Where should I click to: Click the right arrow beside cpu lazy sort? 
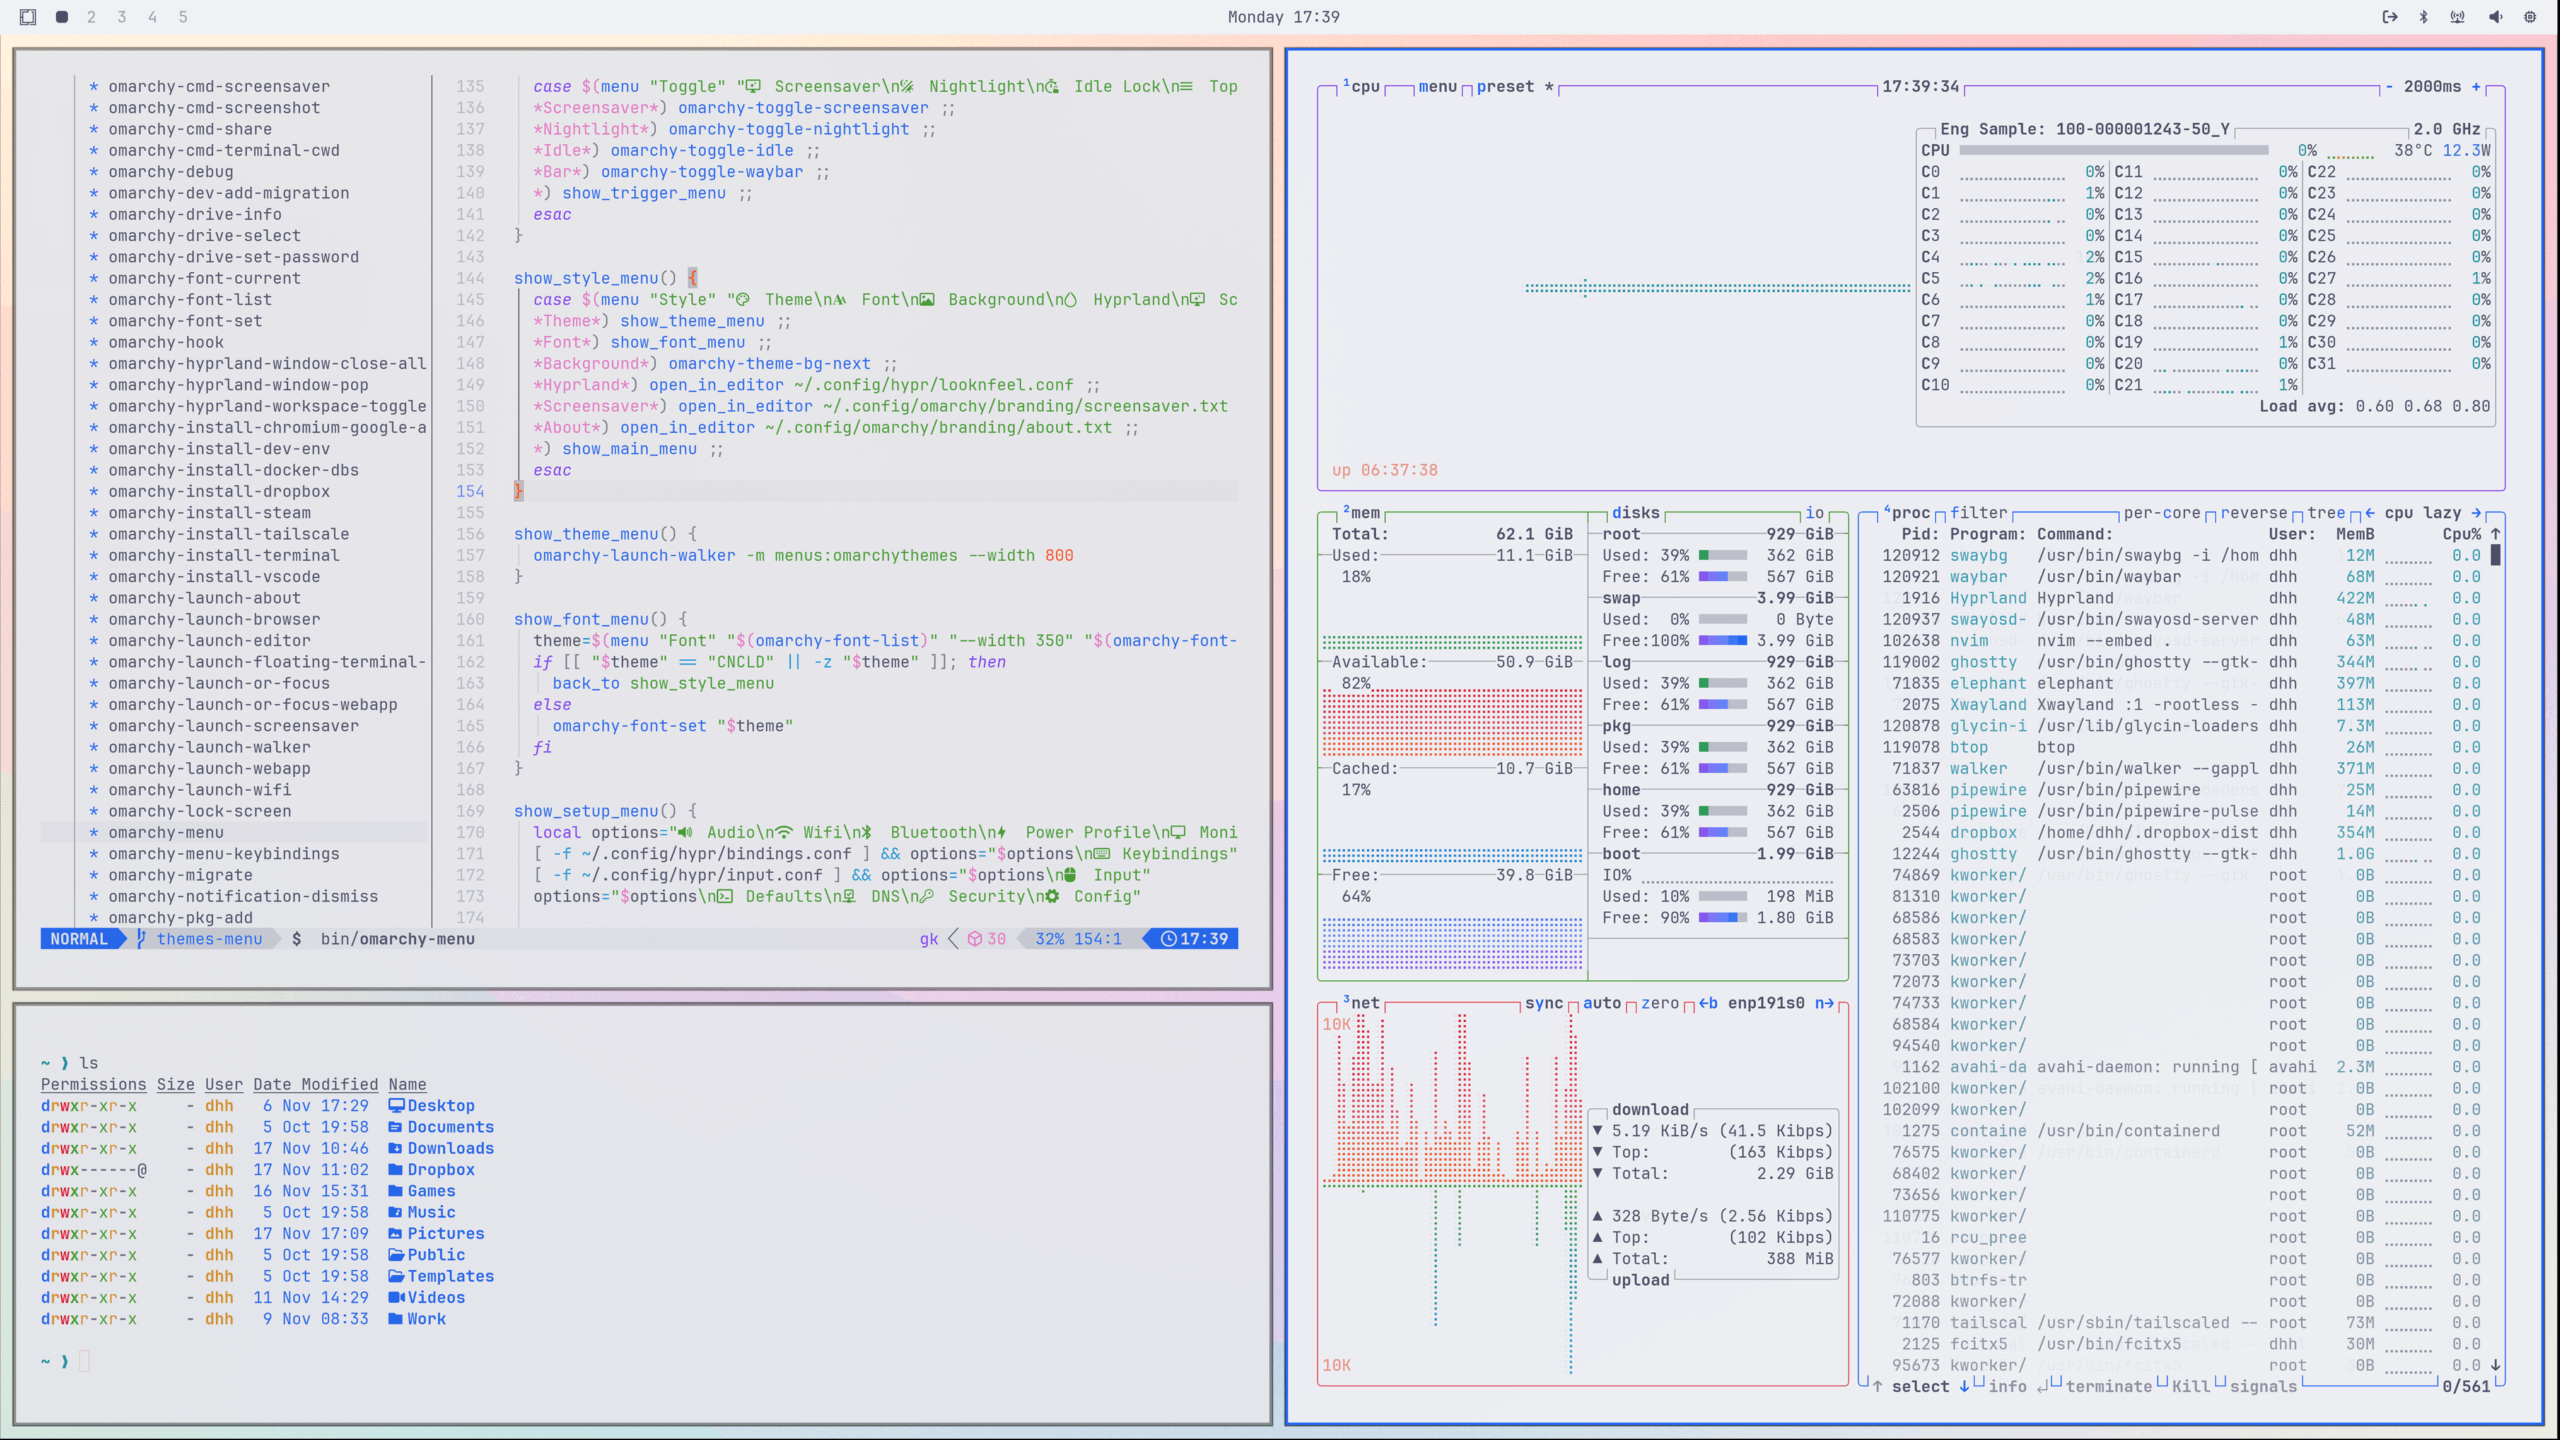pyautogui.click(x=2476, y=513)
